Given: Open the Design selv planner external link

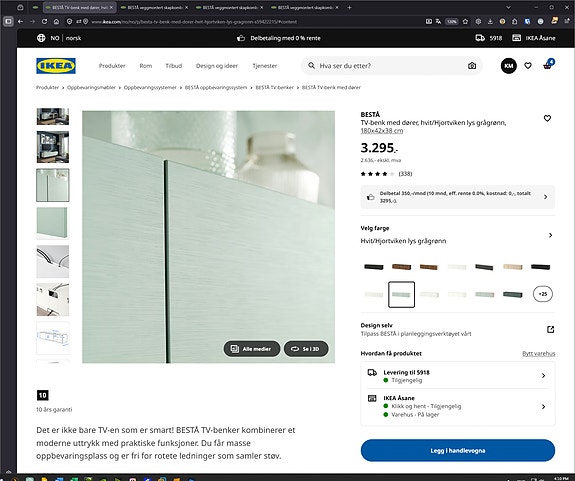Looking at the screenshot, I should [550, 329].
